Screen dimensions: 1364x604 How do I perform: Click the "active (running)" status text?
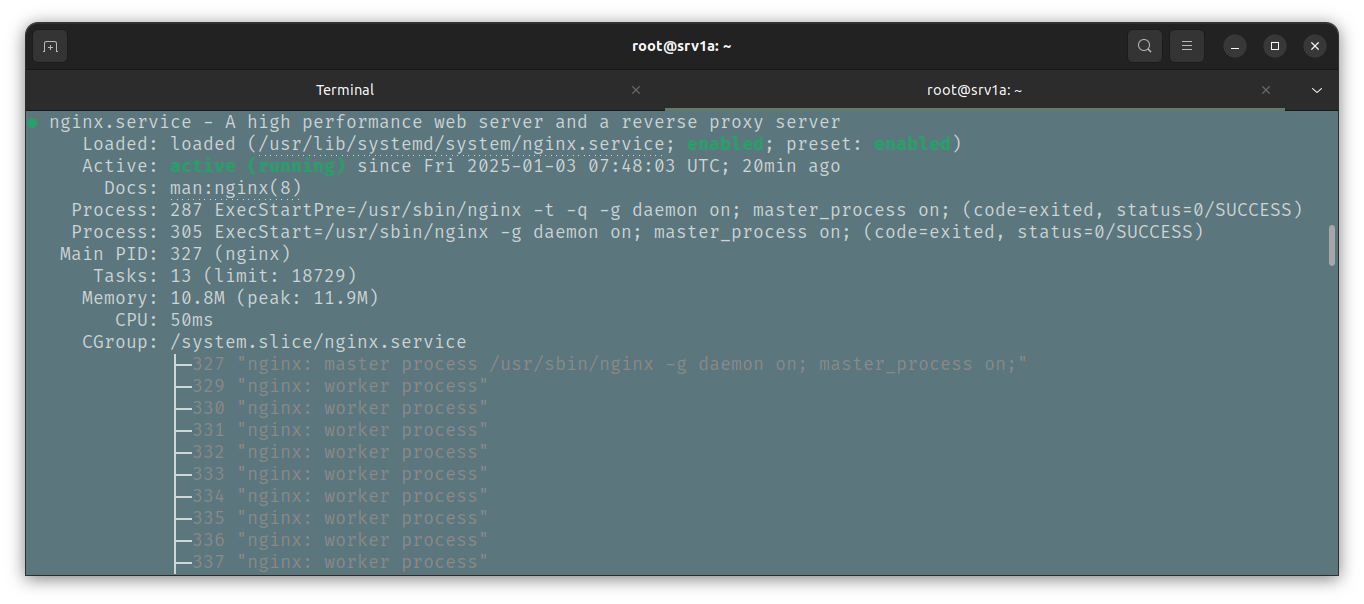[x=257, y=166]
